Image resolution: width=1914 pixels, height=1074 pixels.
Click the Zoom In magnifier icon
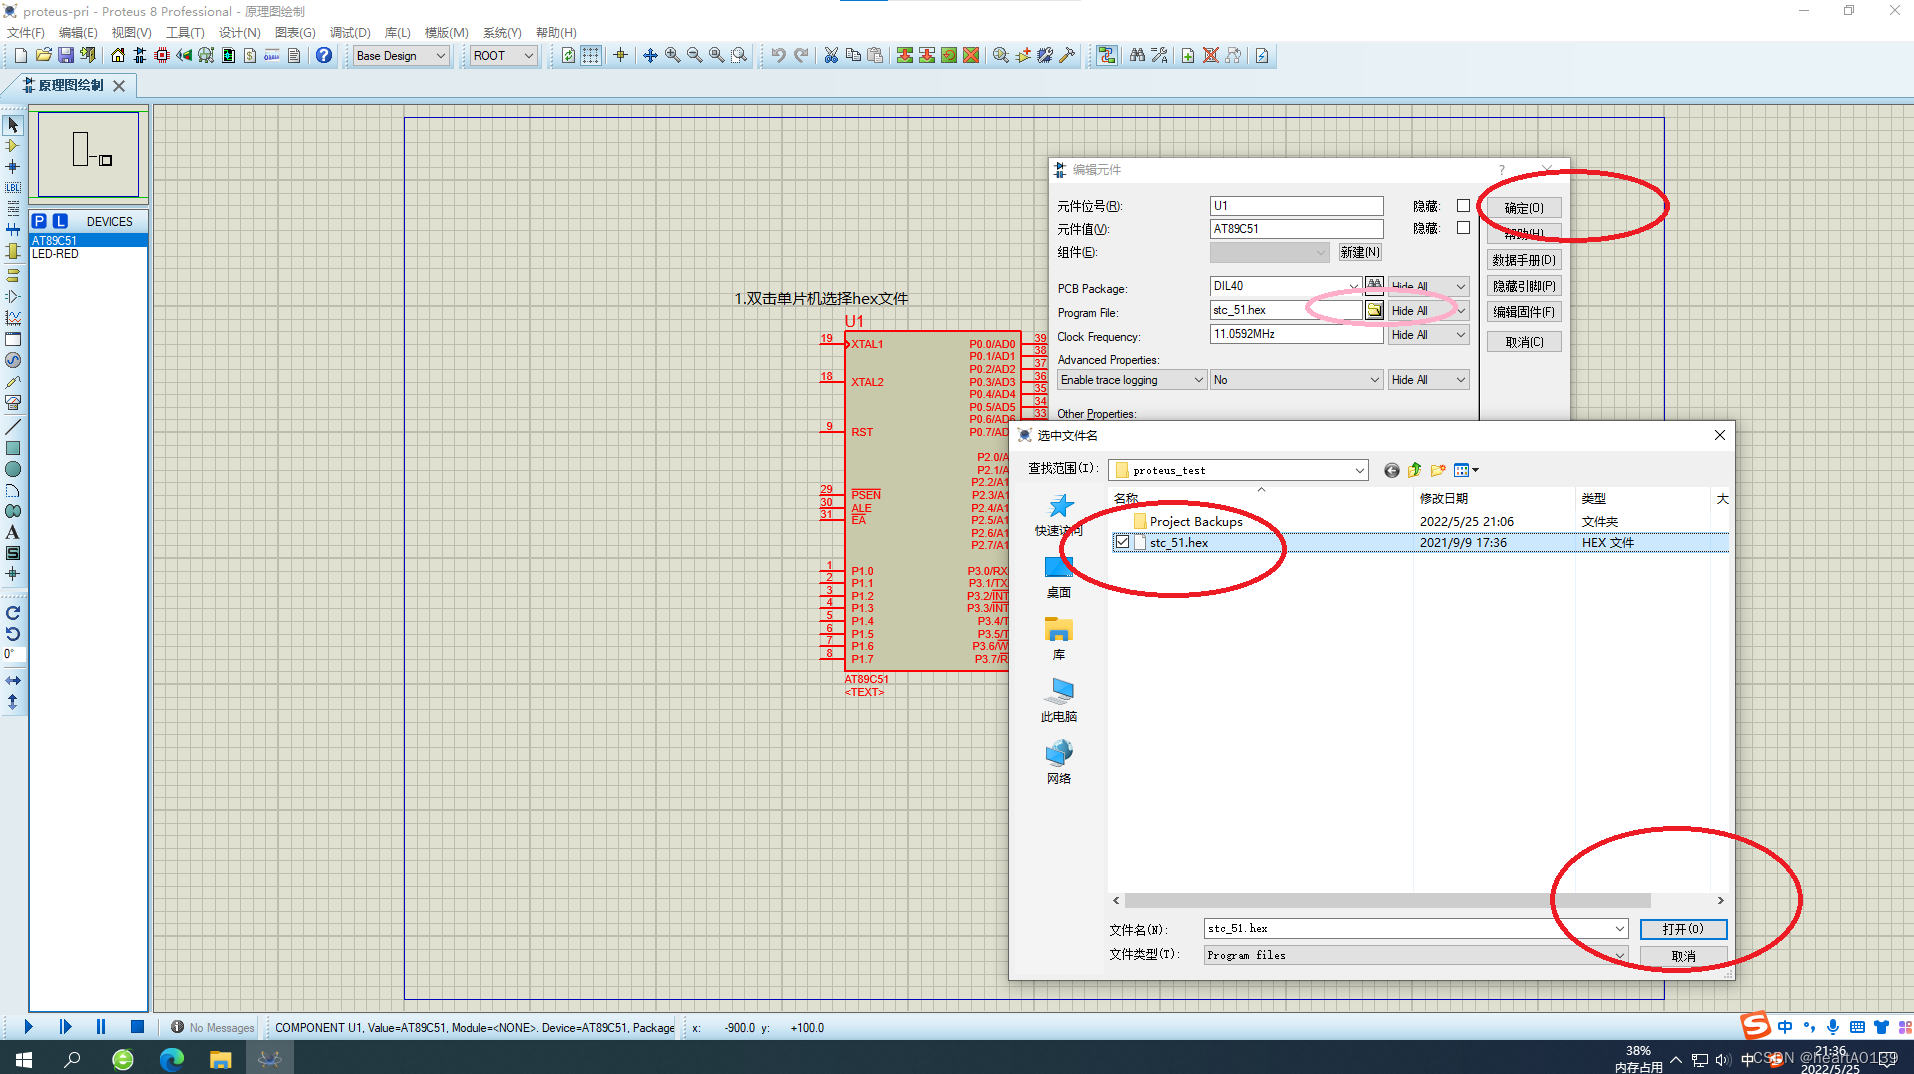point(672,56)
